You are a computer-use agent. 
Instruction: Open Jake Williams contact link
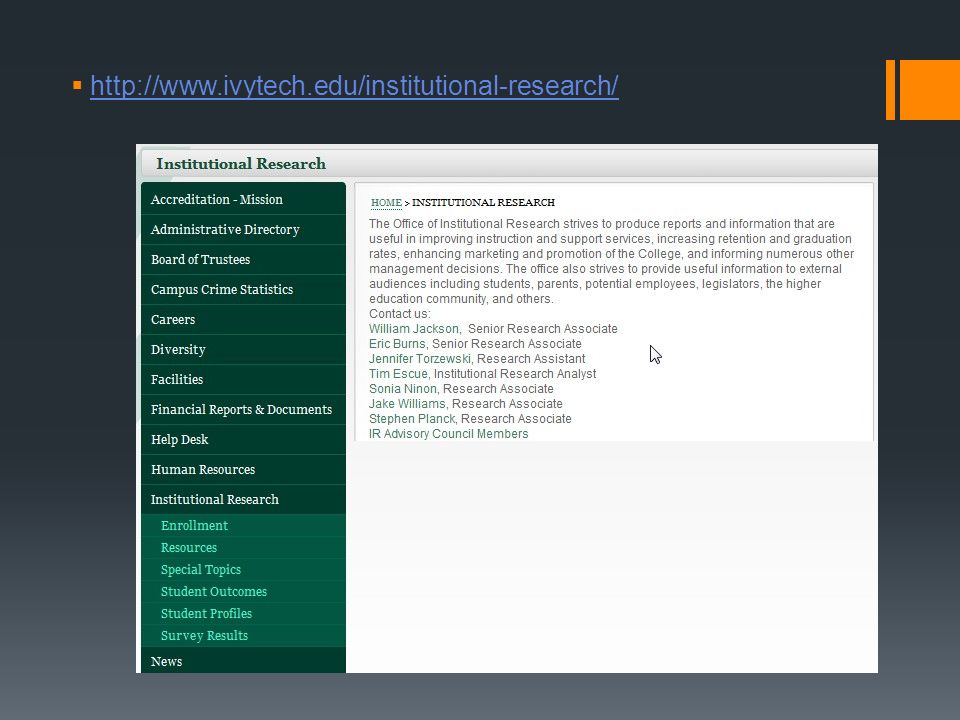[407, 404]
